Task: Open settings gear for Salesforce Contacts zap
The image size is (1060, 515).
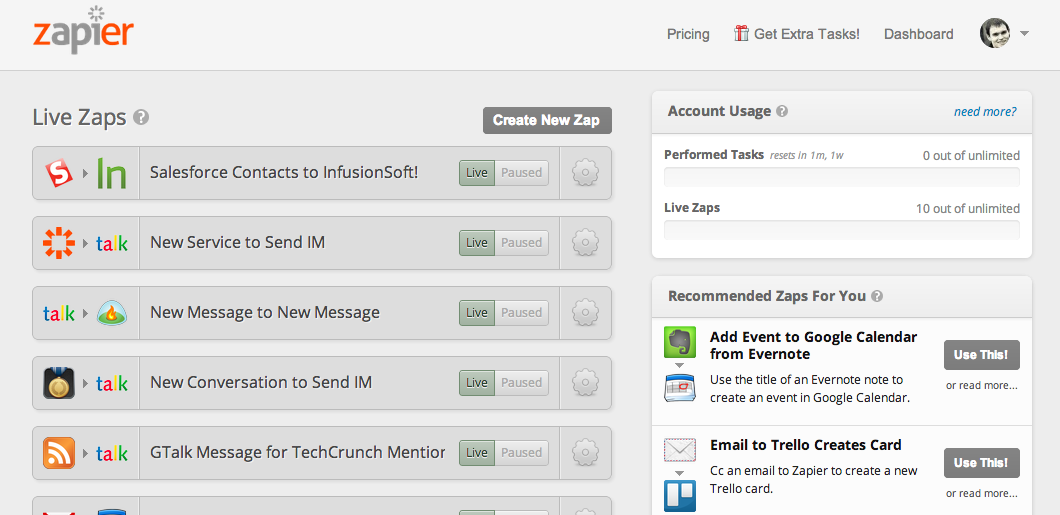Action: click(585, 173)
